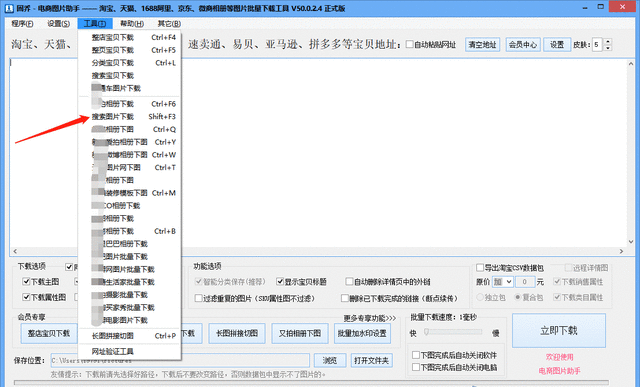This screenshot has height=387, width=640.
Task: Select the 巴巴相册下载 menu entry
Action: click(x=130, y=244)
